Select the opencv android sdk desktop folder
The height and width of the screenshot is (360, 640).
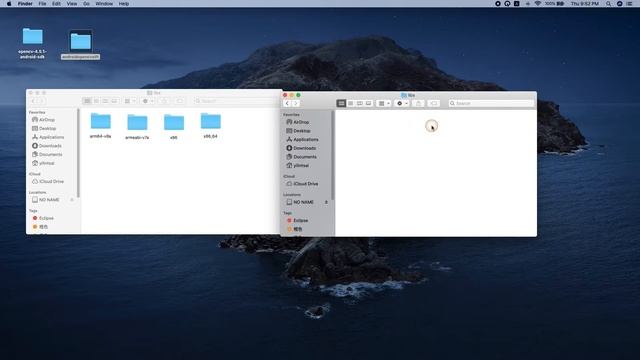pyautogui.click(x=32, y=43)
